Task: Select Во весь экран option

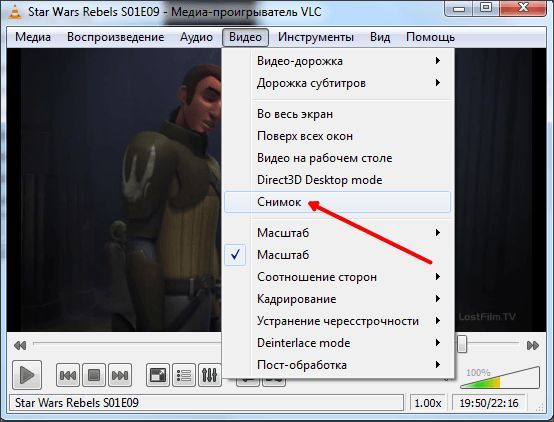Action: (337, 114)
